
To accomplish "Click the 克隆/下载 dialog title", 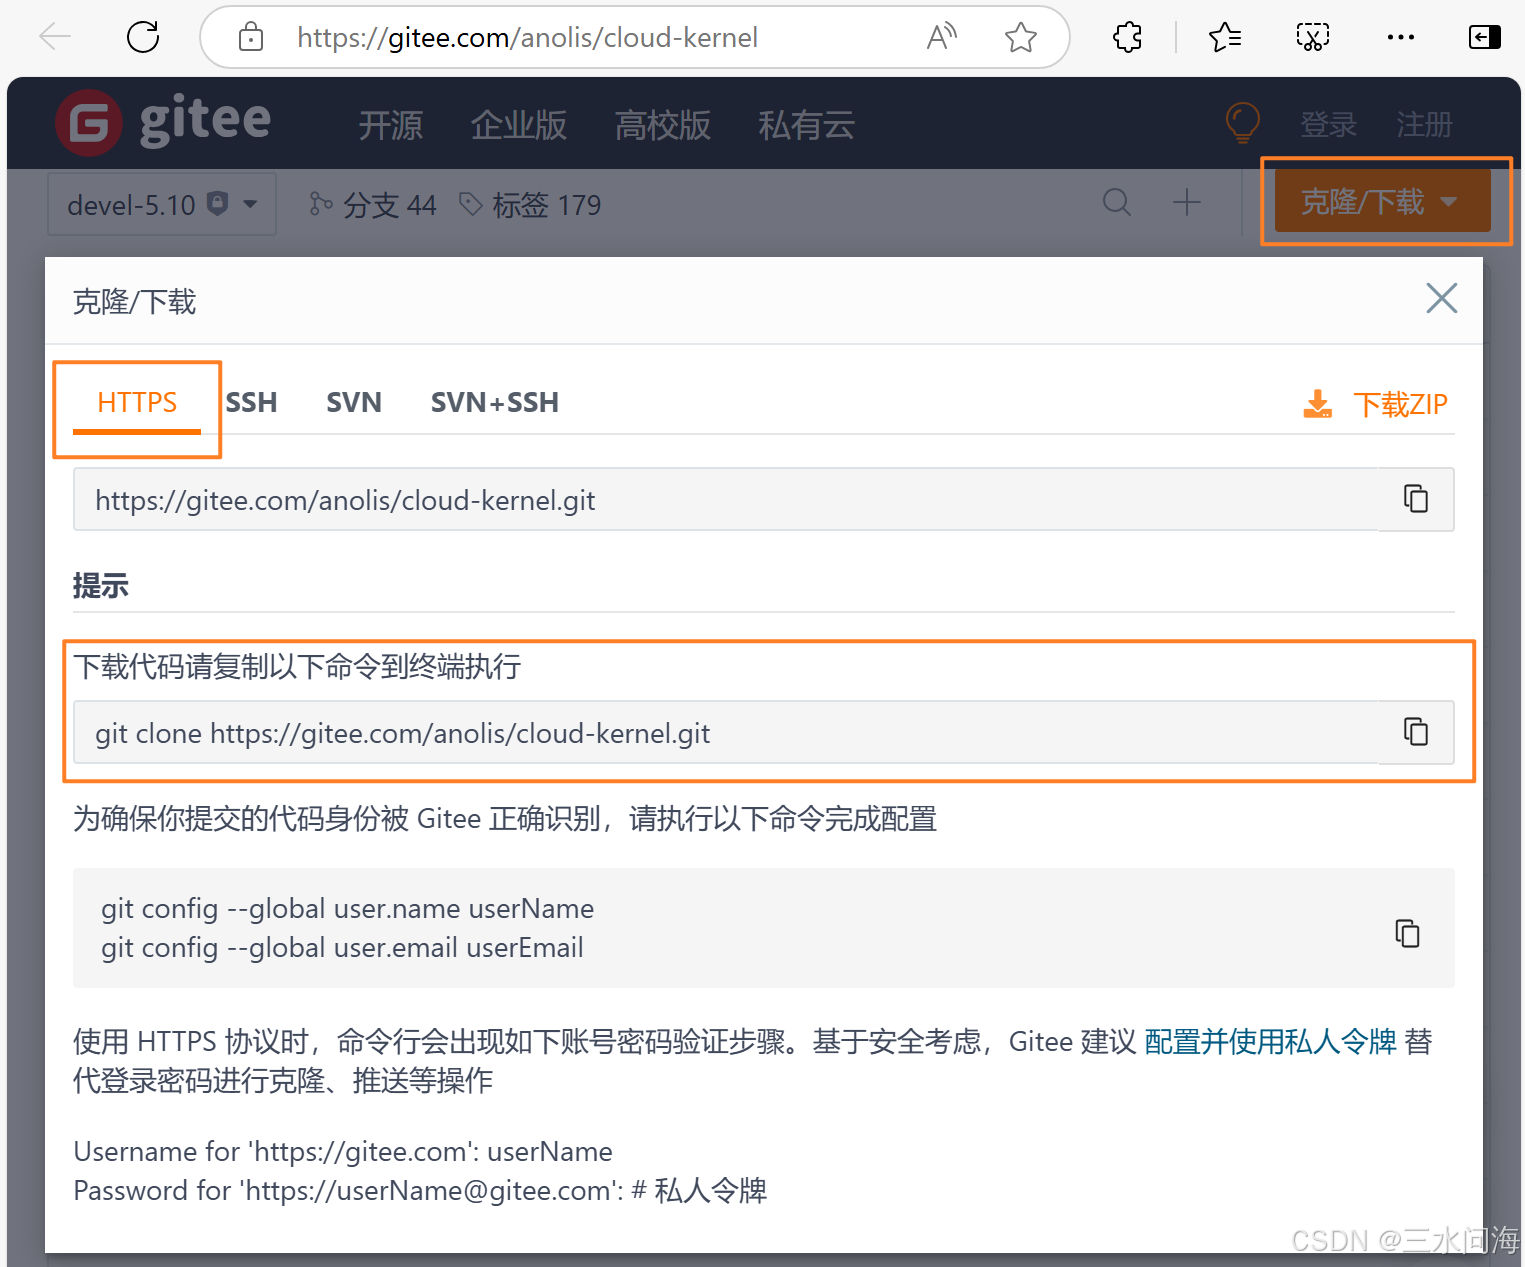I will [x=134, y=301].
